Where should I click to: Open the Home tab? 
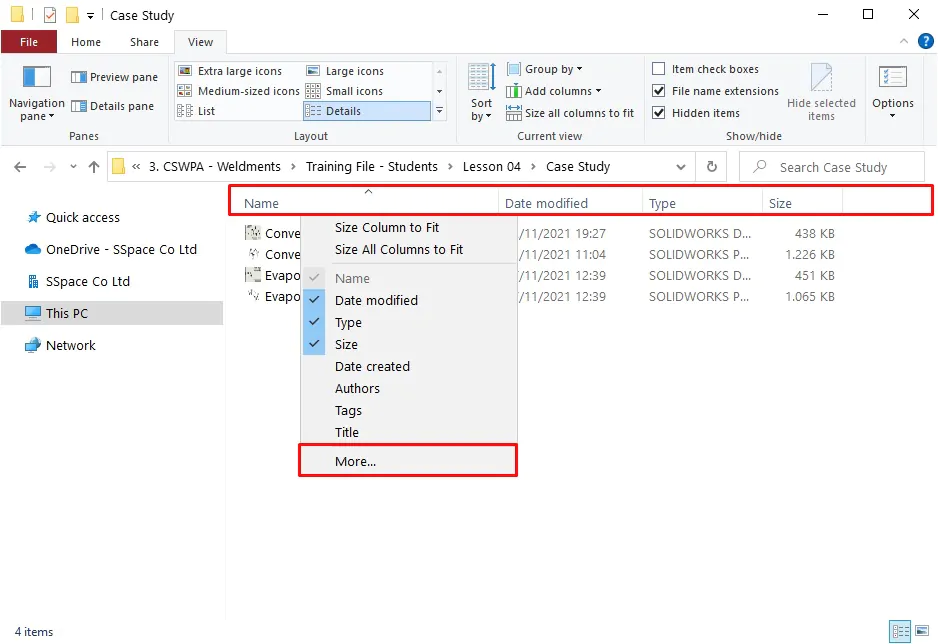pos(86,42)
